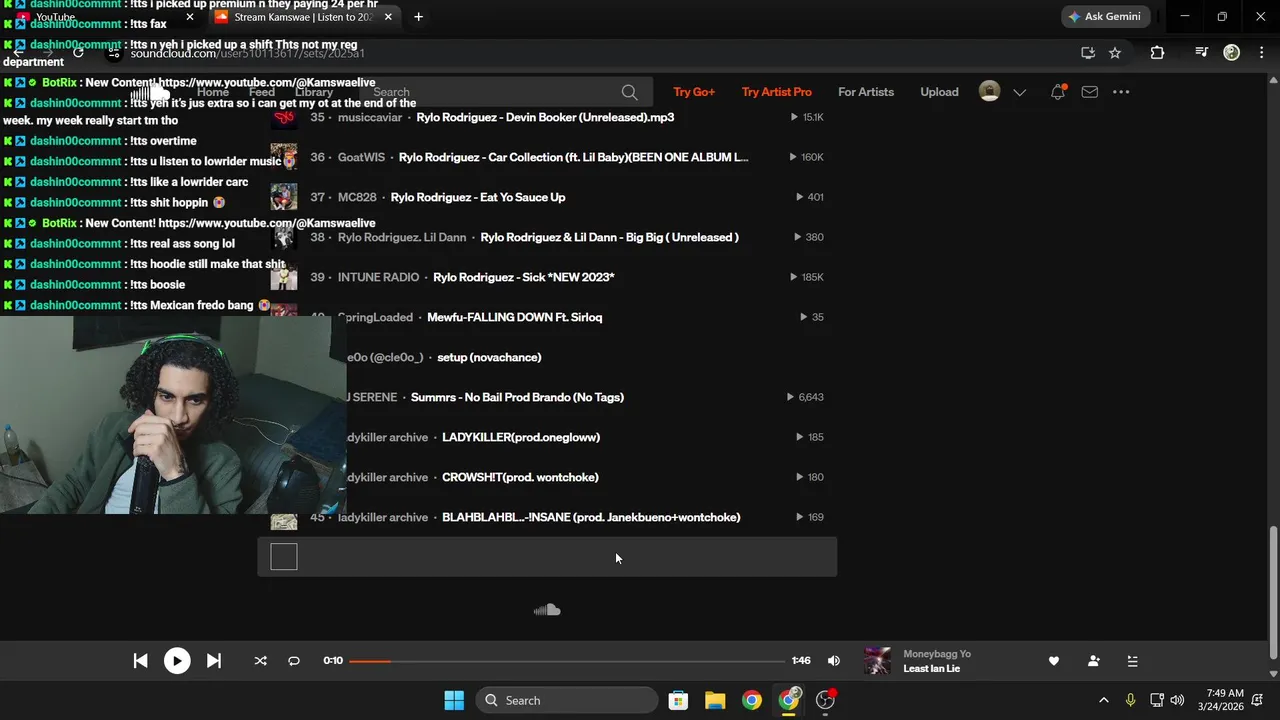Open SoundCloud messages envelope
Screen dimensions: 1280x720
coord(1090,92)
